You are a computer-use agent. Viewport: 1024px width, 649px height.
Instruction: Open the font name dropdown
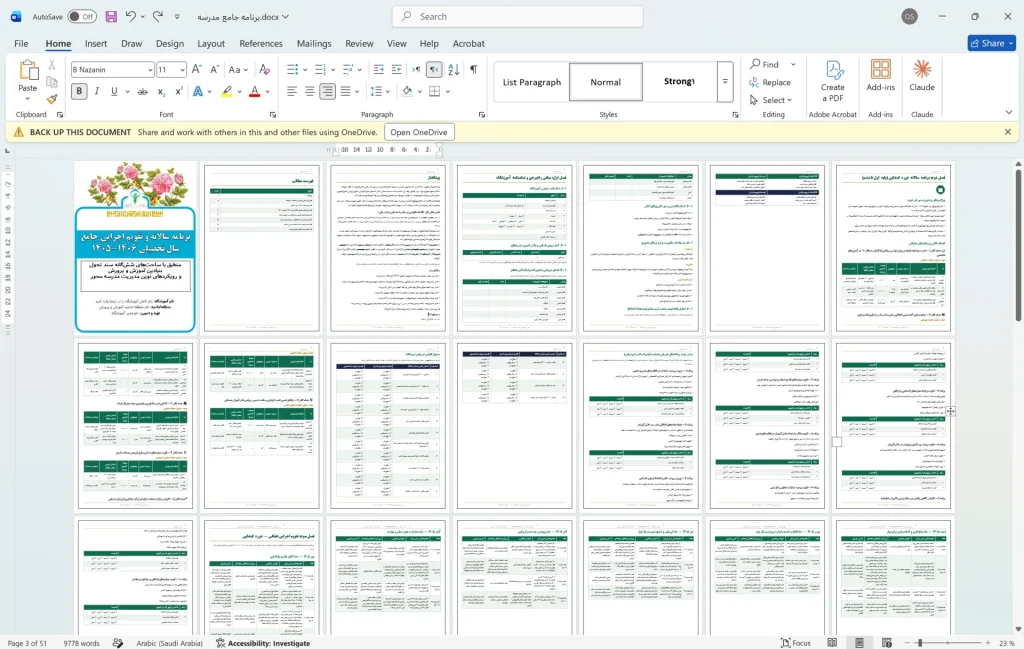pyautogui.click(x=150, y=70)
